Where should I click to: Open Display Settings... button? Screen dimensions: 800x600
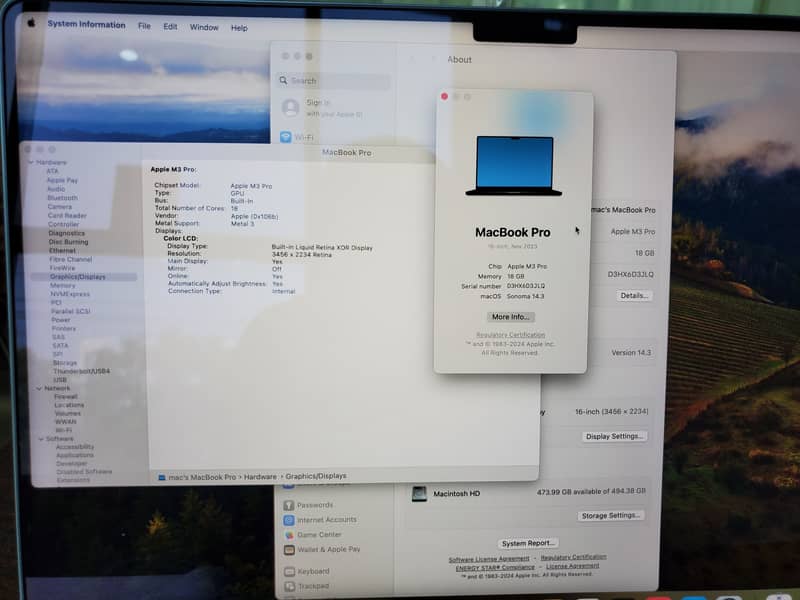(615, 436)
